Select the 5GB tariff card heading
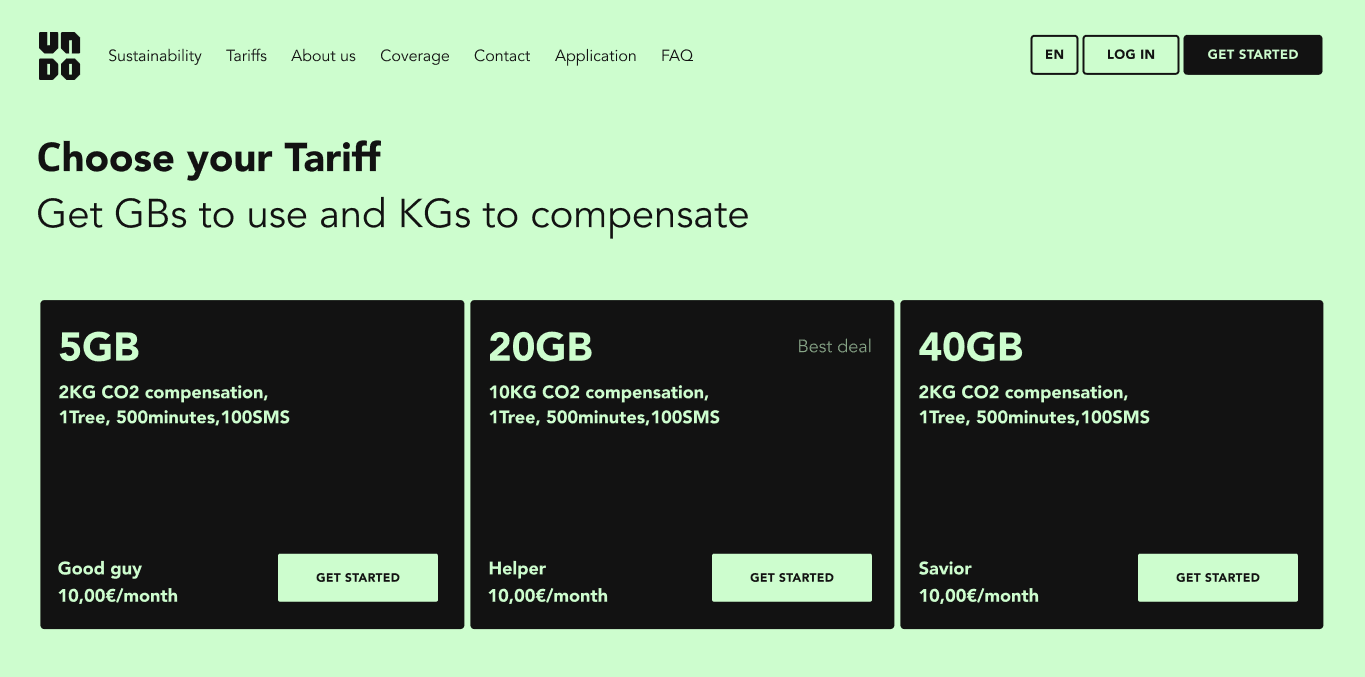 (99, 347)
